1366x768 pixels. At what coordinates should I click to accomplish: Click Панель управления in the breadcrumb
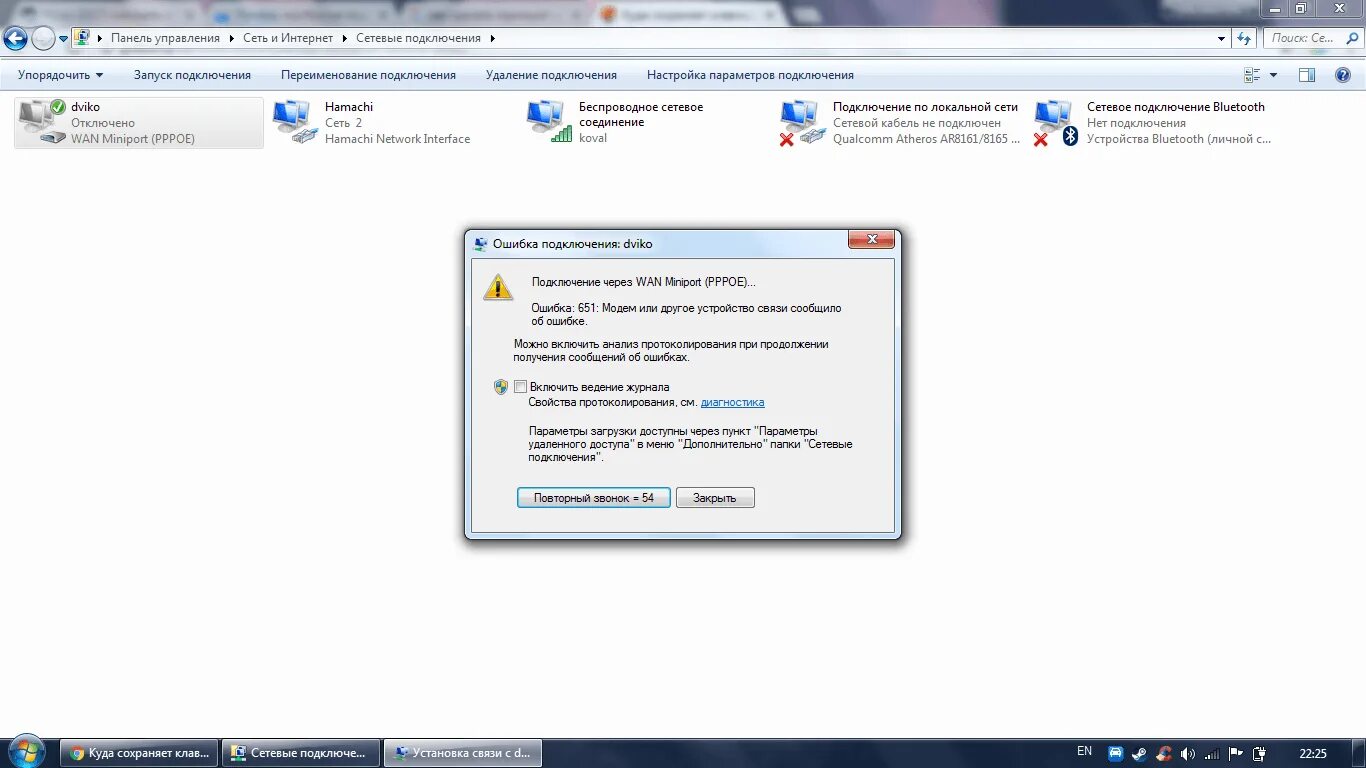pyautogui.click(x=165, y=38)
